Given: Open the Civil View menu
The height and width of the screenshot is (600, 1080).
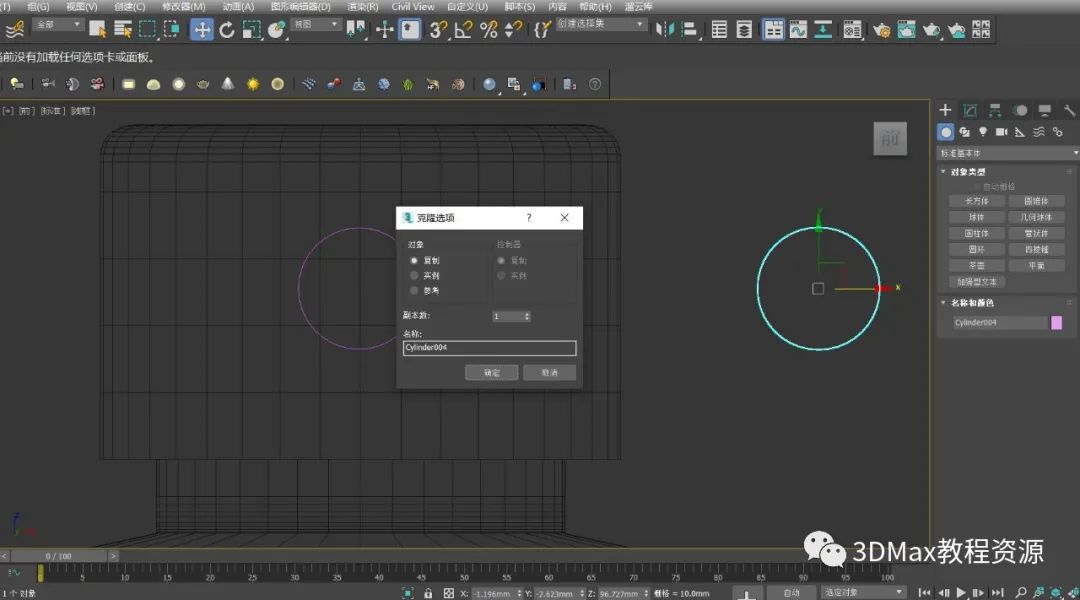Looking at the screenshot, I should pyautogui.click(x=412, y=6).
